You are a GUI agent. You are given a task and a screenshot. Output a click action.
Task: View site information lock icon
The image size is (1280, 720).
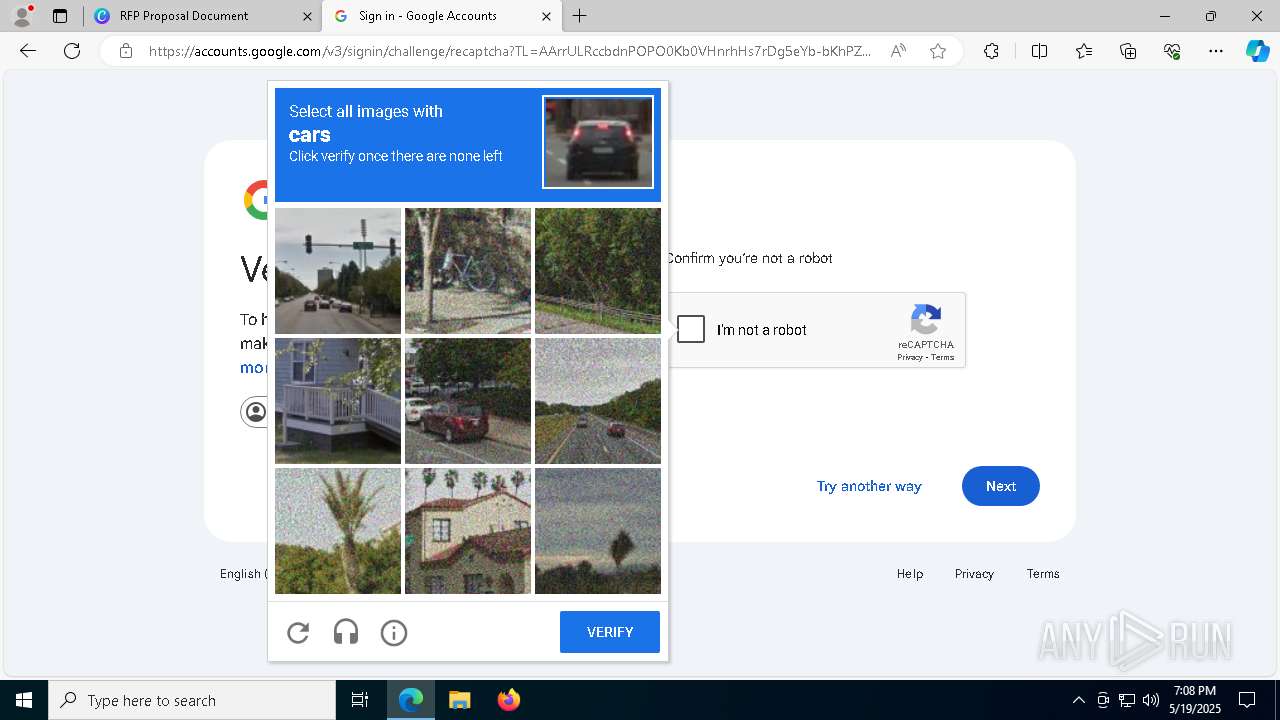pos(126,51)
